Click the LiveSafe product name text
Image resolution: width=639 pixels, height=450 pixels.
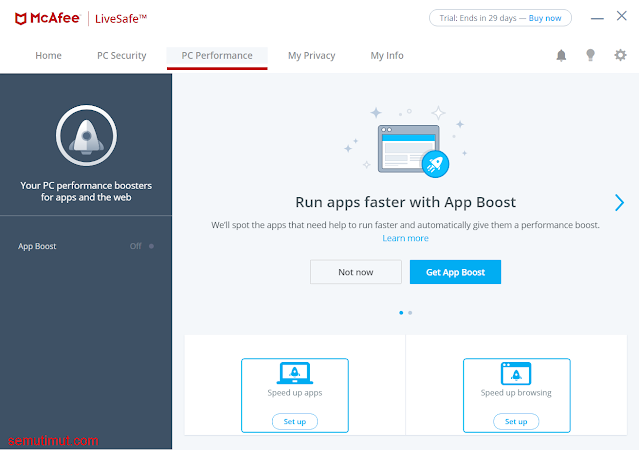(121, 18)
